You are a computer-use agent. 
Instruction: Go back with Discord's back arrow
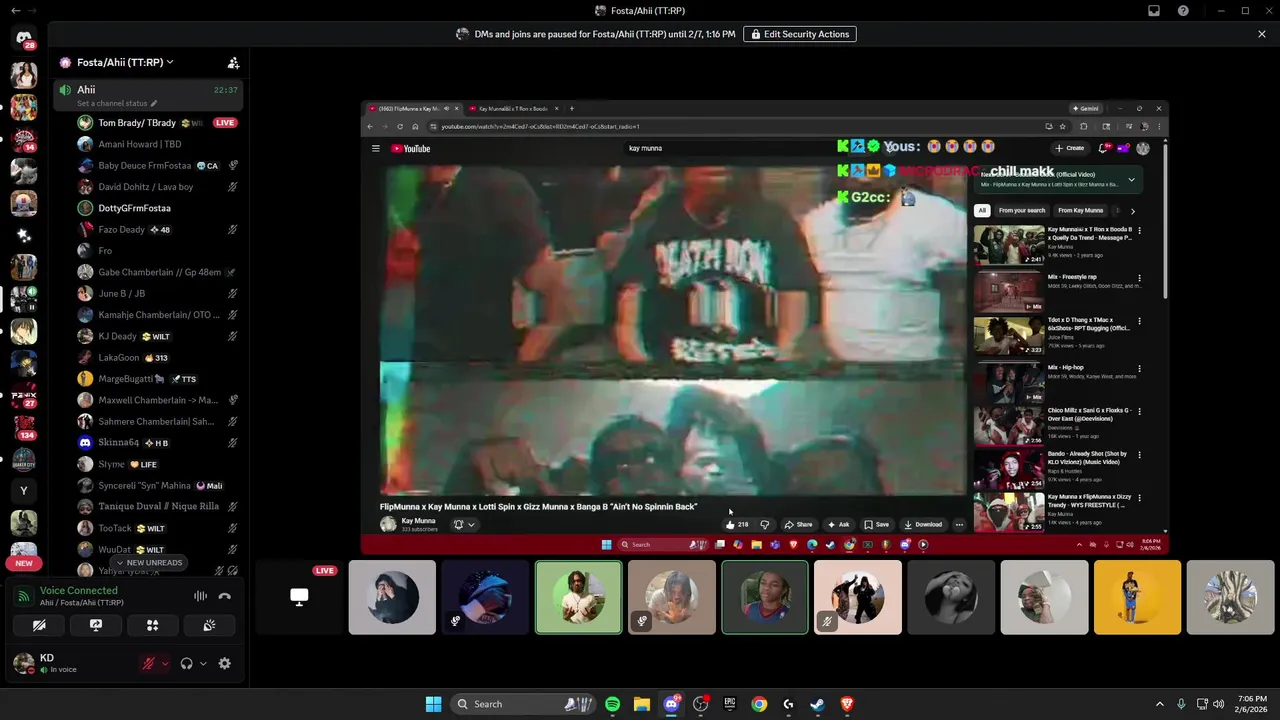[15, 11]
